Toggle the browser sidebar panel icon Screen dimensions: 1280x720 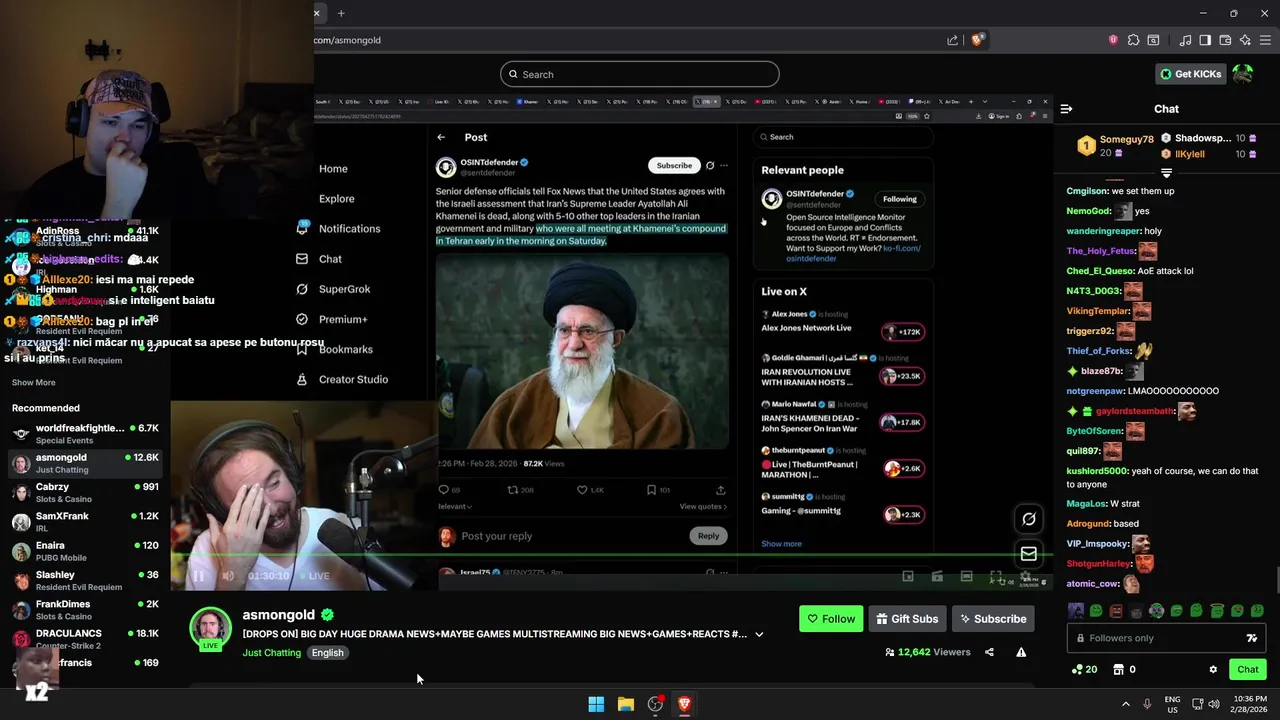pyautogui.click(x=1205, y=40)
